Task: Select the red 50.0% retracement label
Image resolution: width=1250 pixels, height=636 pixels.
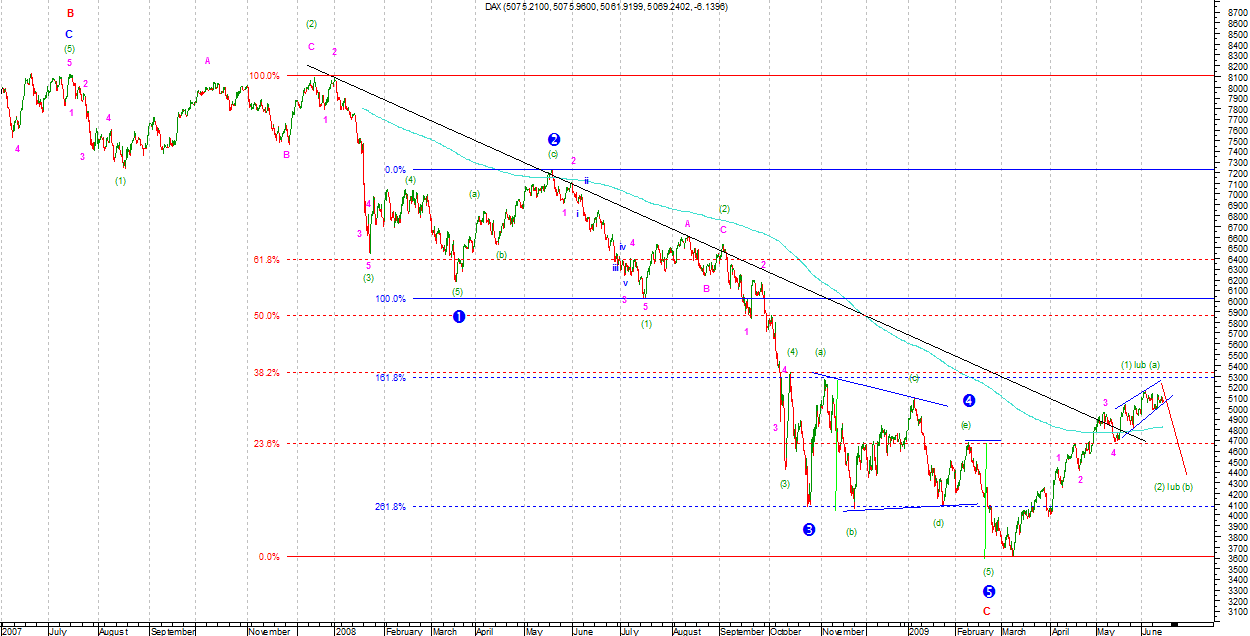Action: (266, 316)
